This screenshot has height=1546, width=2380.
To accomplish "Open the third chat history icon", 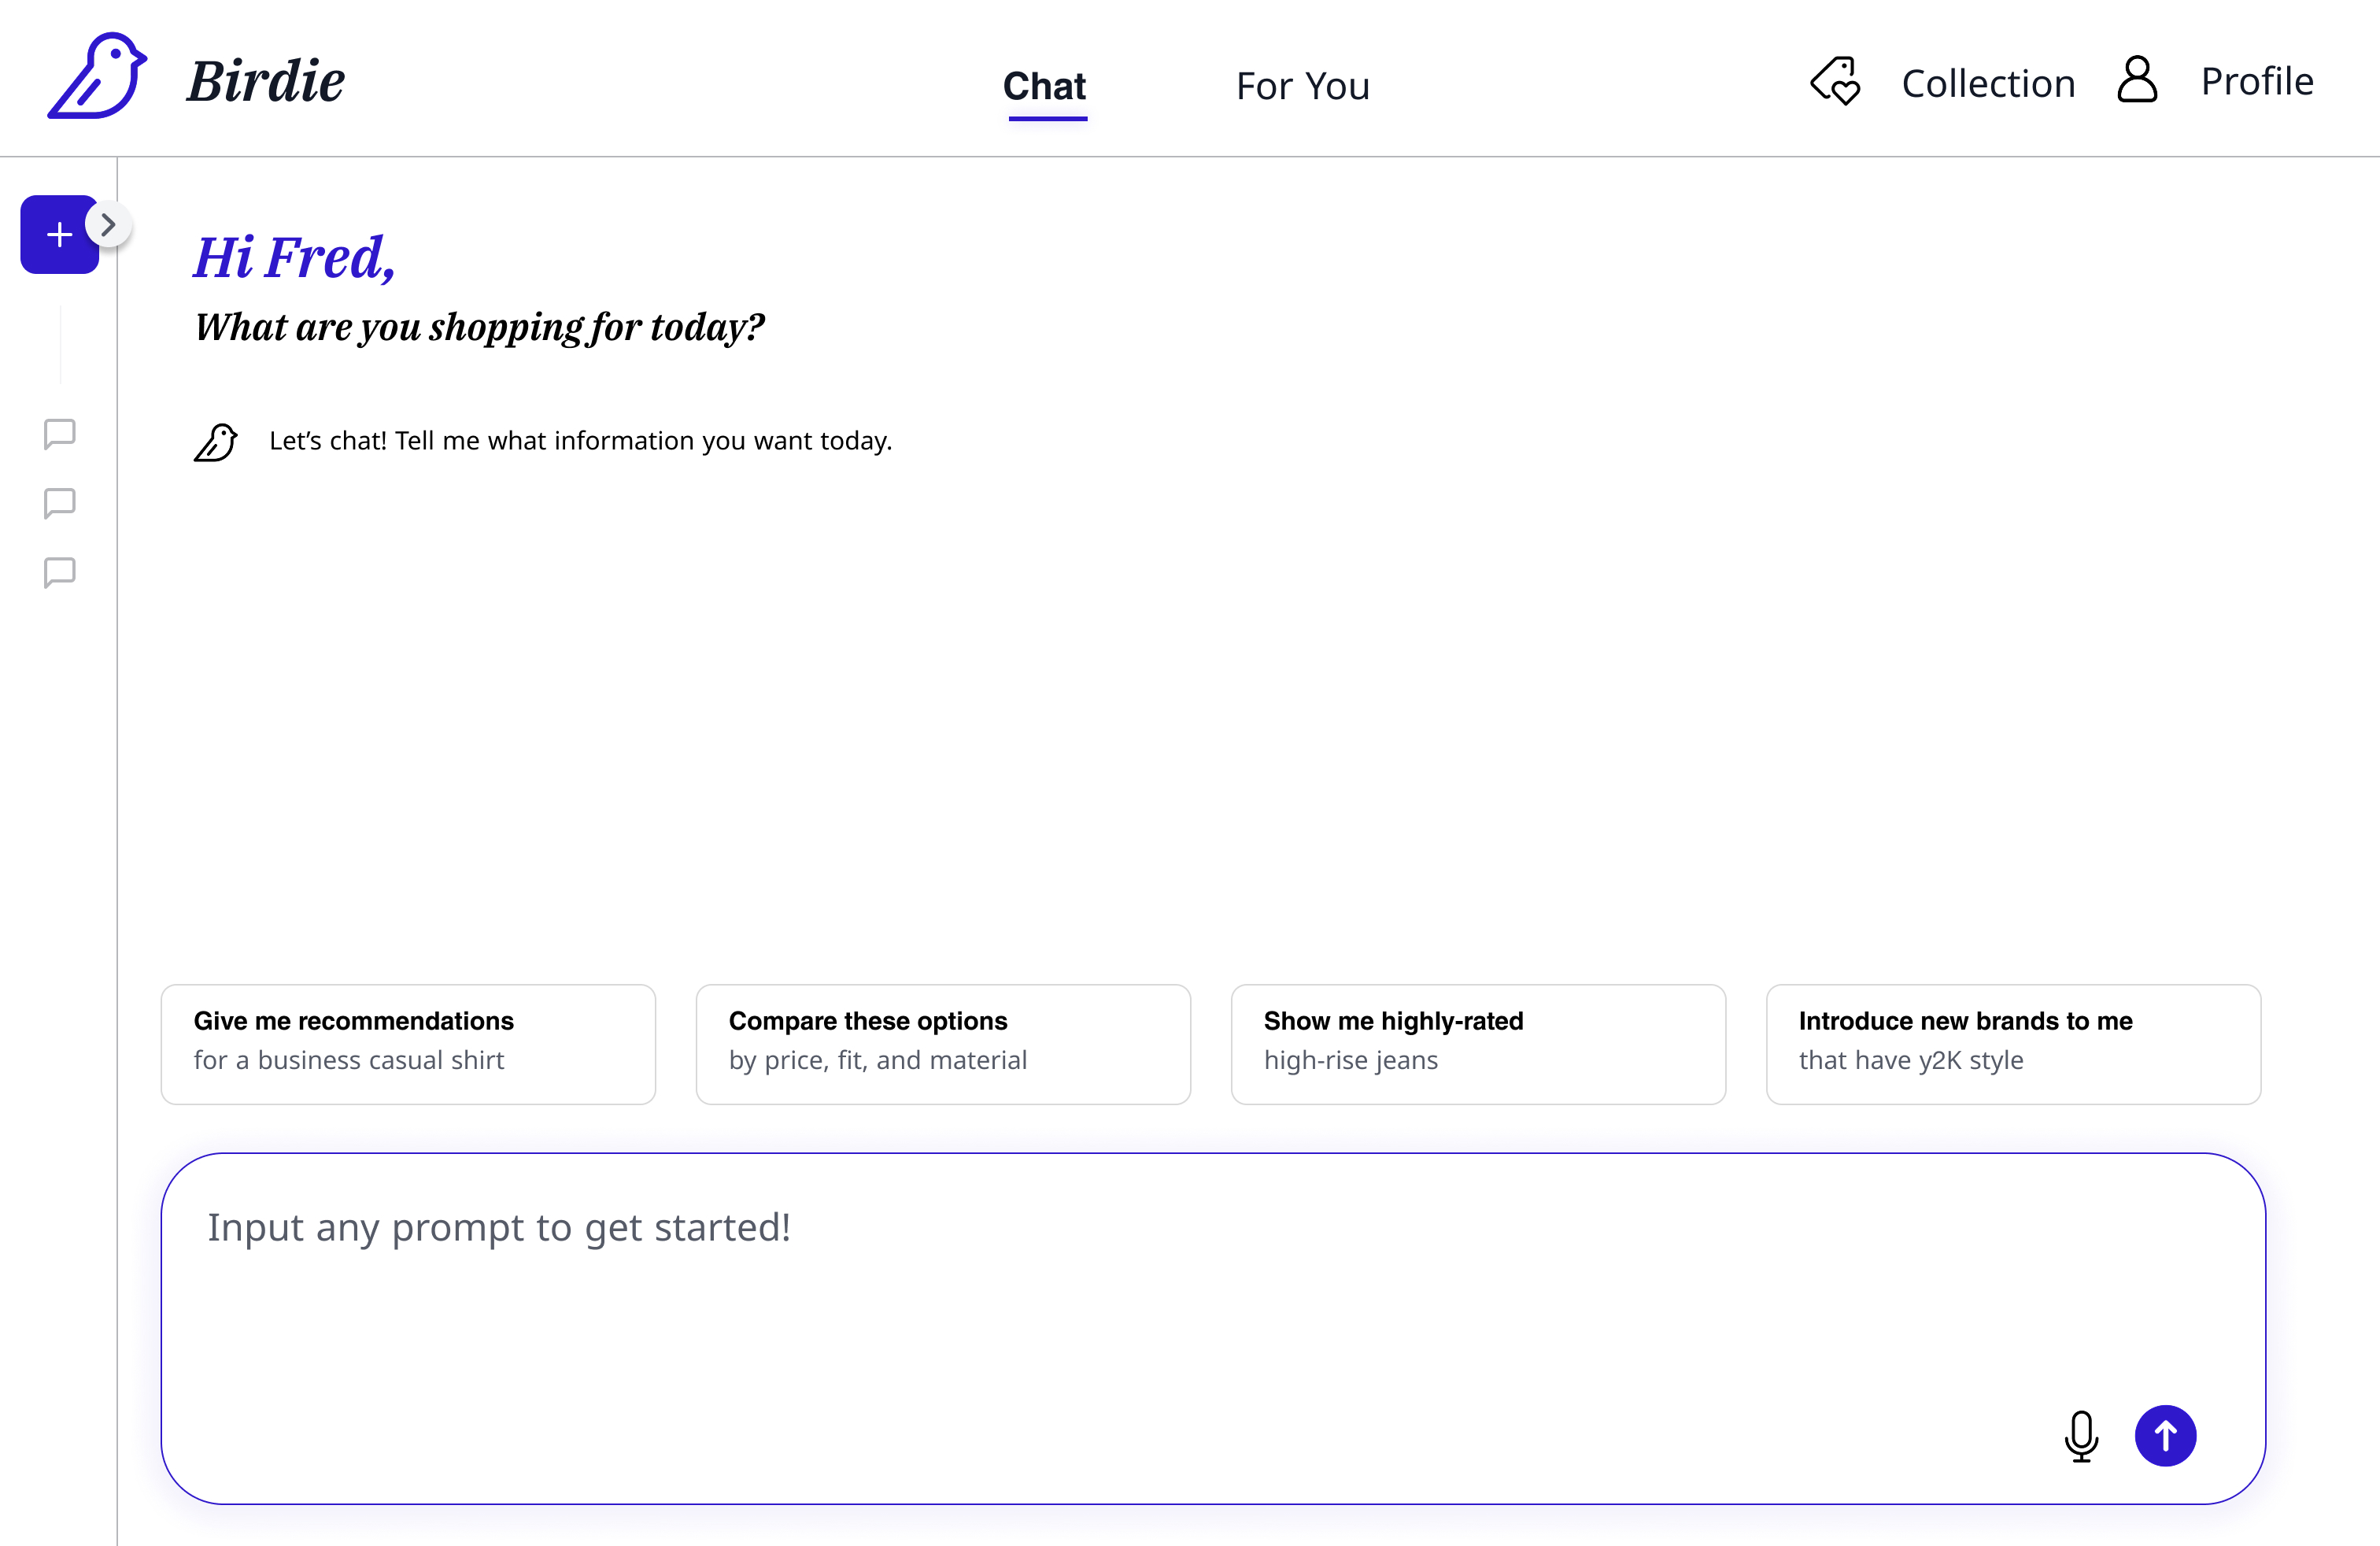I will [x=60, y=572].
